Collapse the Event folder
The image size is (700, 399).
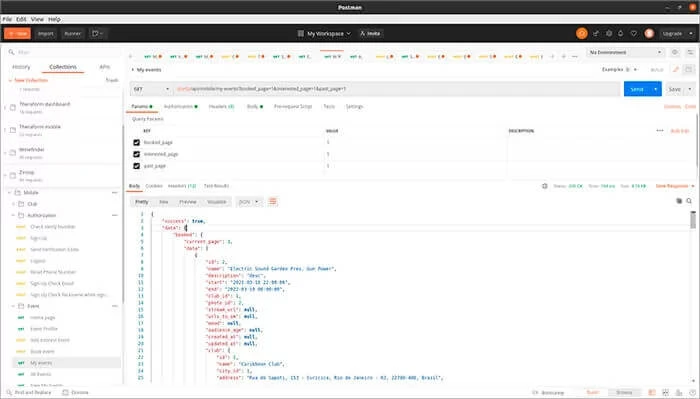click(x=13, y=306)
